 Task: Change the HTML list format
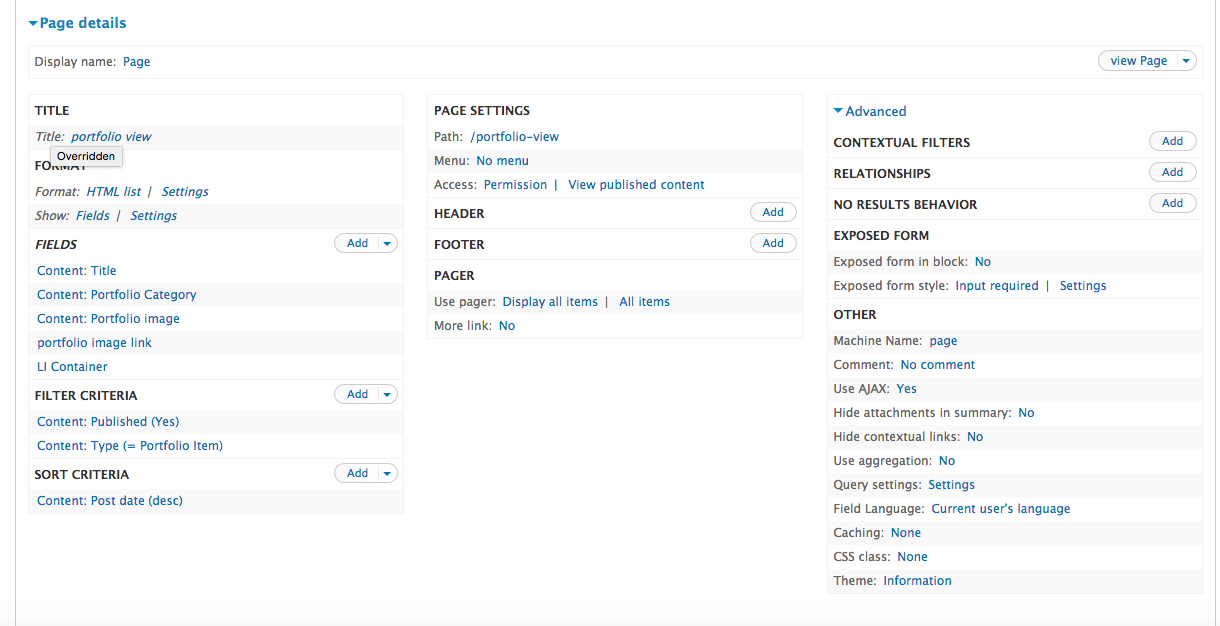[x=114, y=192]
